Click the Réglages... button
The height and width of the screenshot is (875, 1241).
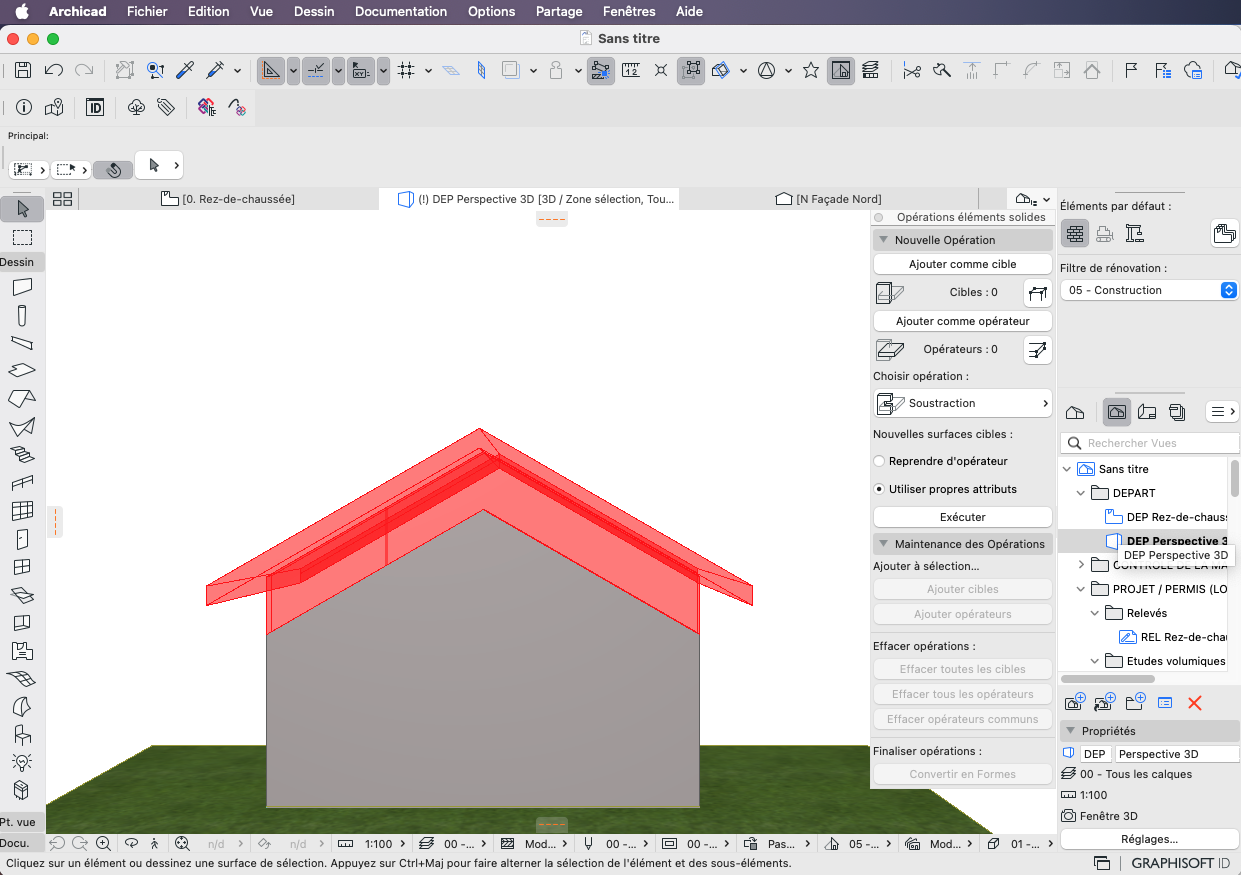click(1149, 839)
